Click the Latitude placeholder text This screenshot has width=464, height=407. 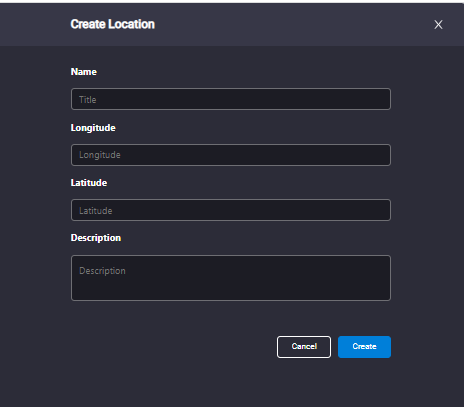coord(96,211)
